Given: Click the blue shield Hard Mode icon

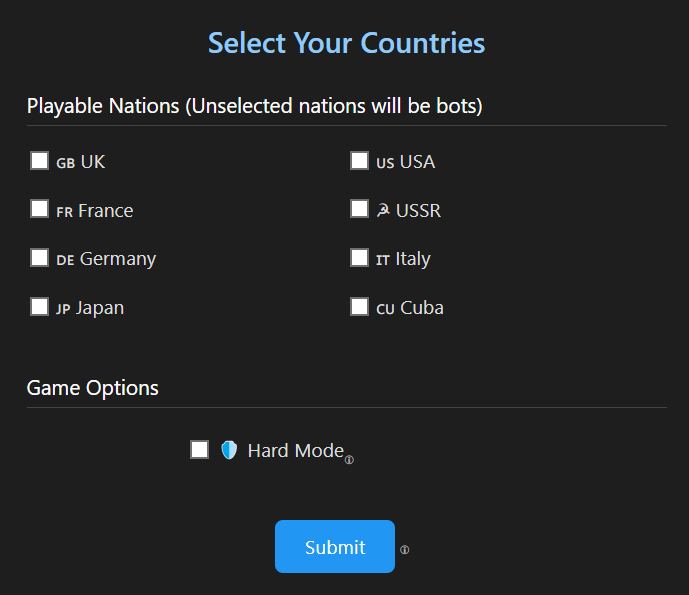Looking at the screenshot, I should 229,450.
